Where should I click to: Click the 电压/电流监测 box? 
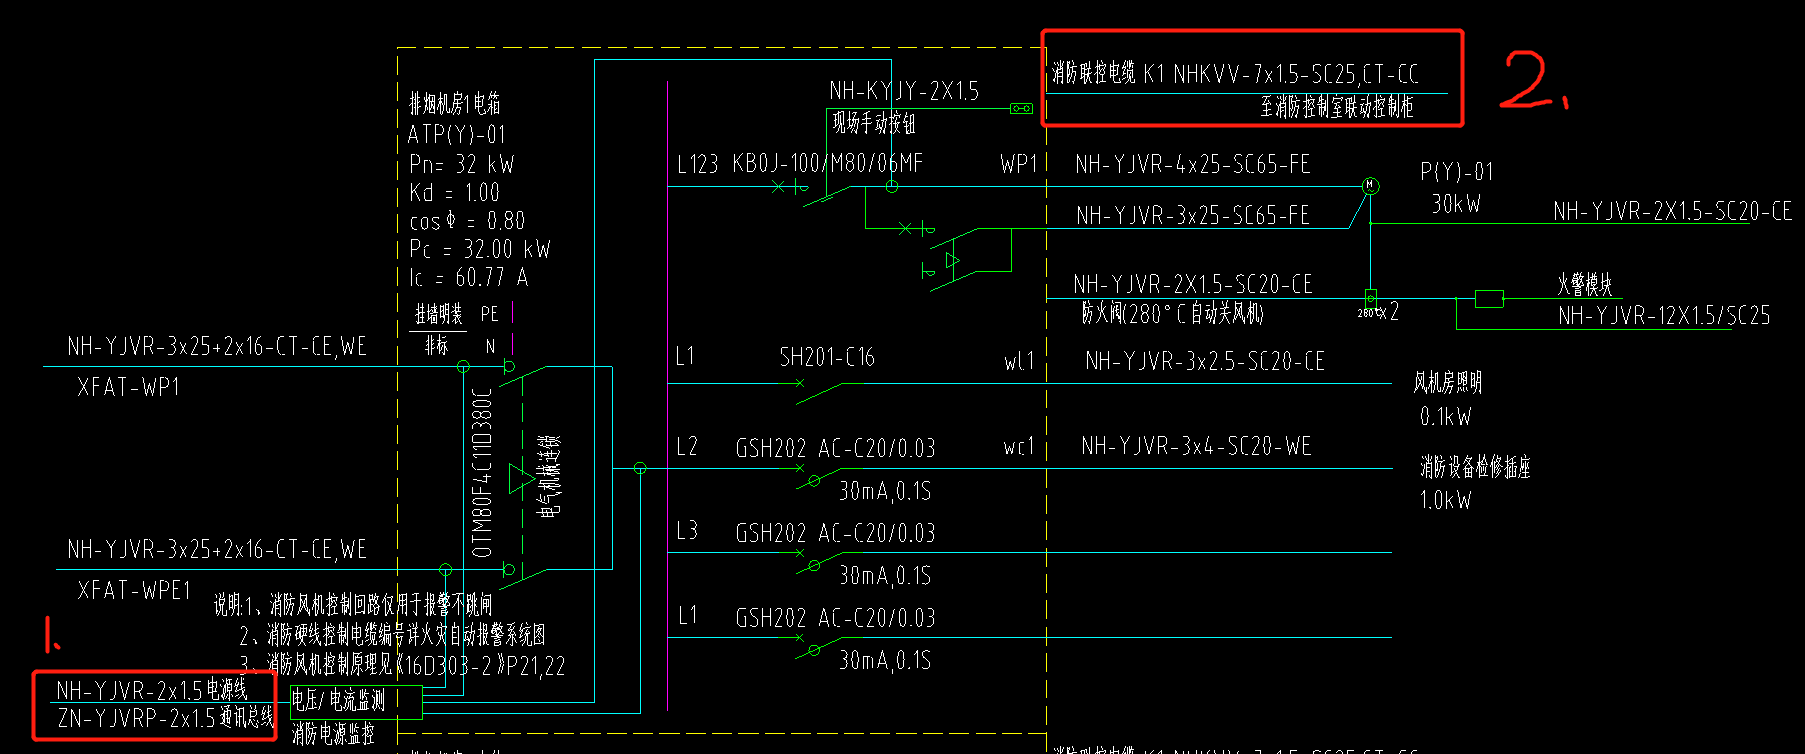tap(356, 701)
